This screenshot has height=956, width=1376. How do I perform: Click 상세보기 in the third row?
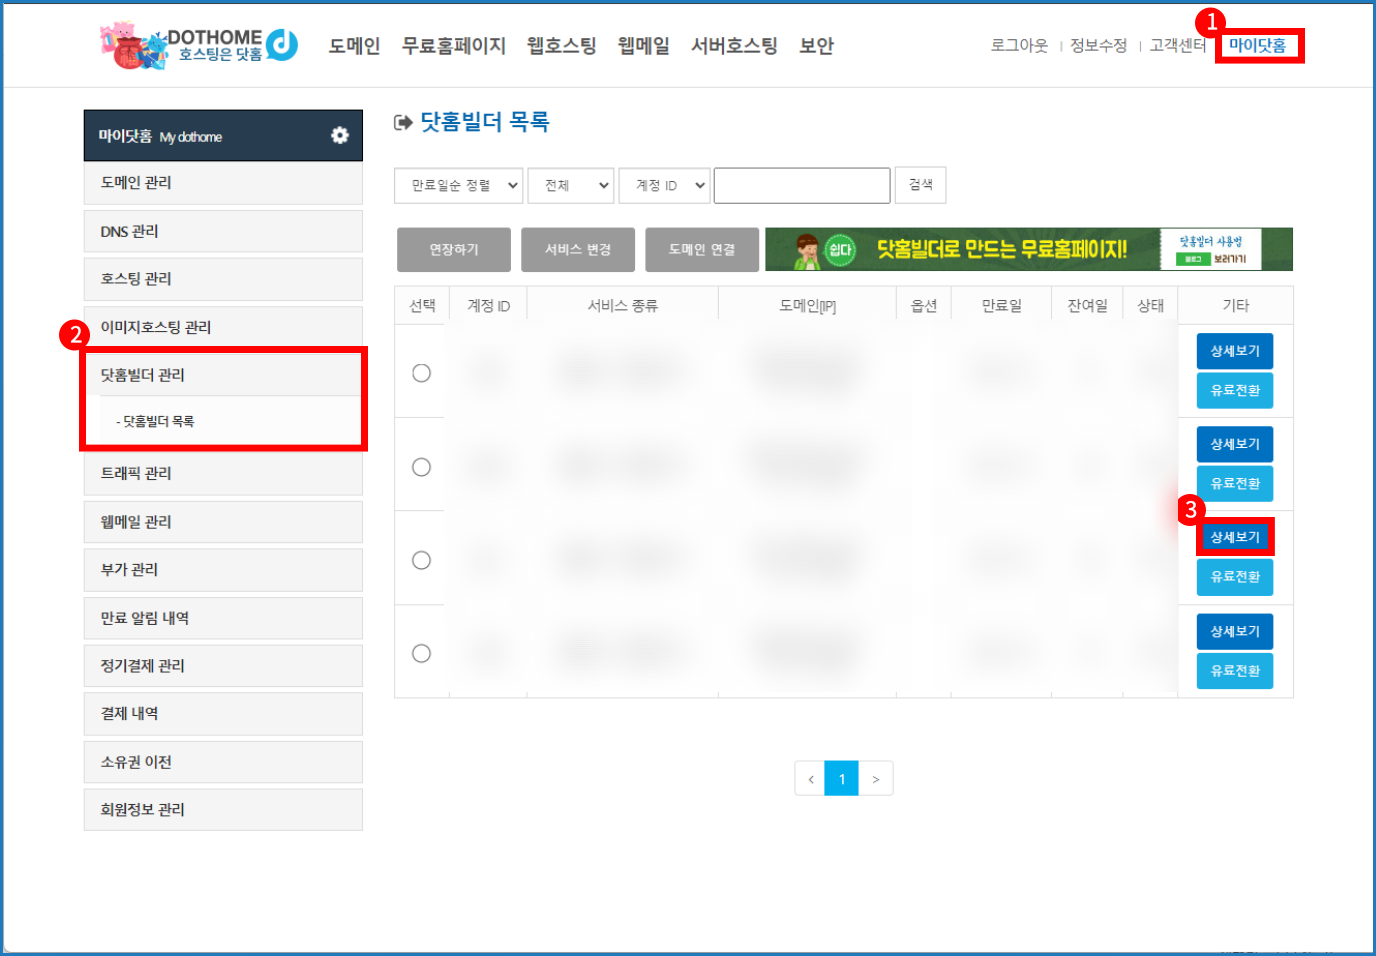coord(1235,537)
